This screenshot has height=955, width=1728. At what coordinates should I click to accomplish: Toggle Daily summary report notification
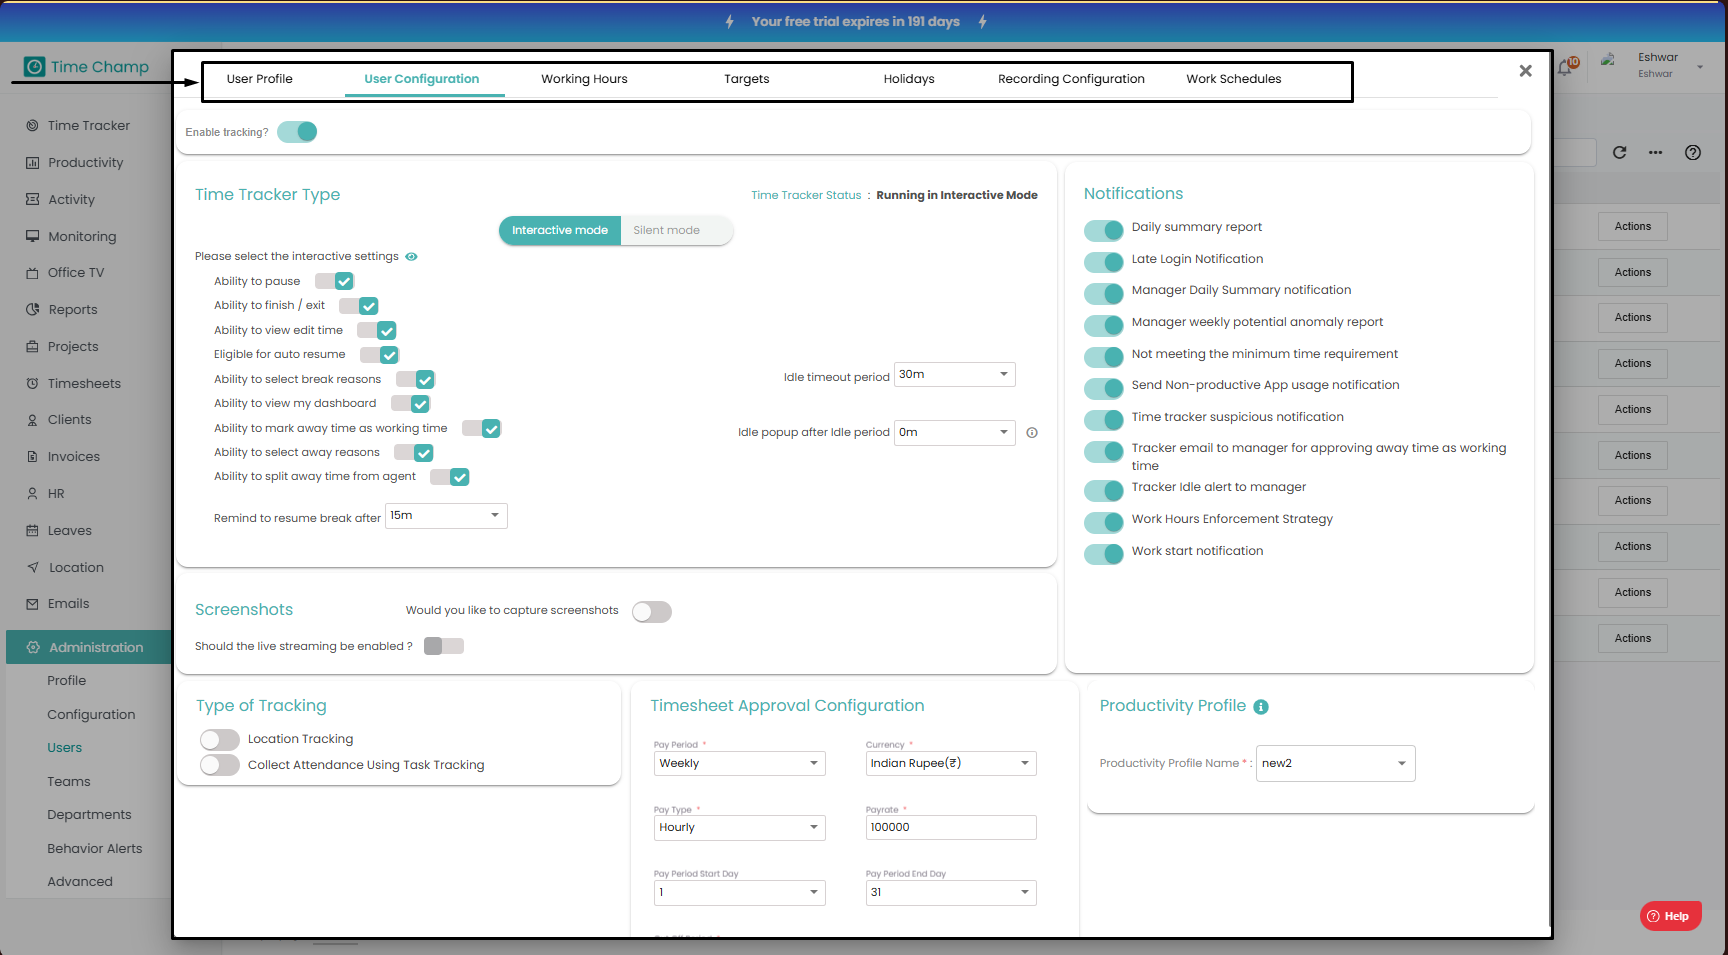click(x=1104, y=230)
